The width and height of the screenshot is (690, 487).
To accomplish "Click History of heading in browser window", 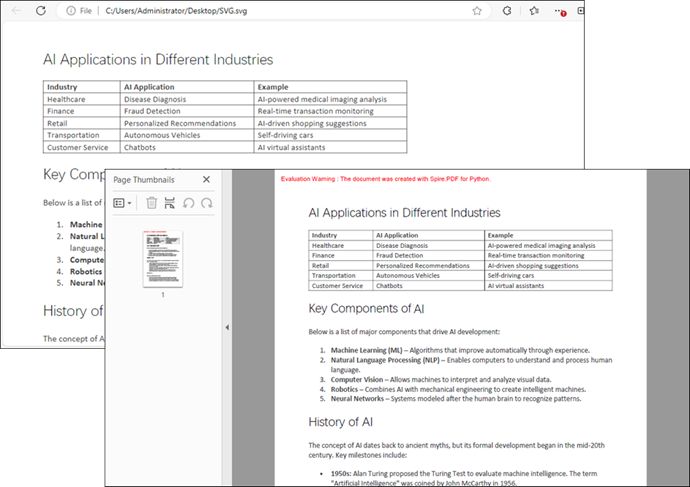I will tap(73, 311).
